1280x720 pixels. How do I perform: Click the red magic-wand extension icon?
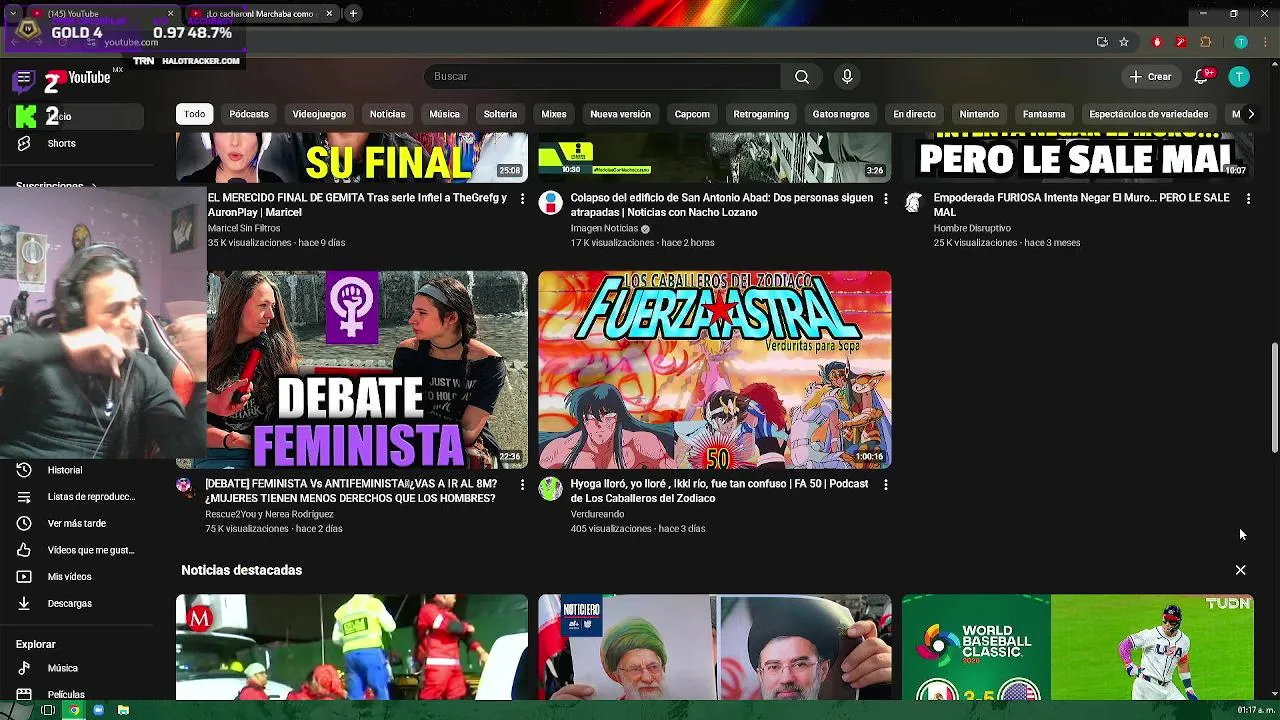click(1181, 42)
